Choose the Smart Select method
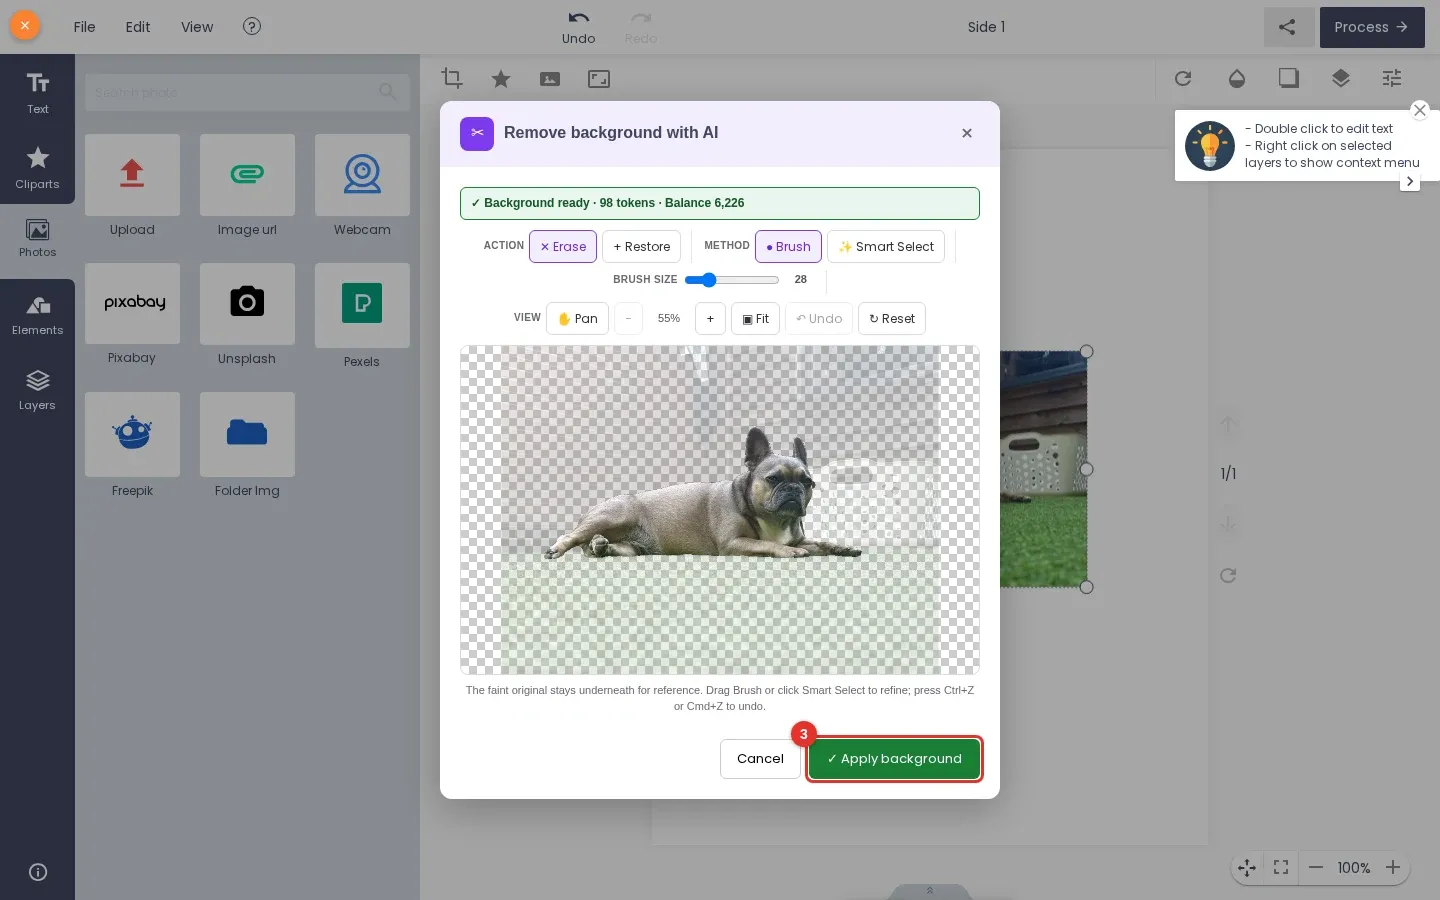 click(x=886, y=247)
